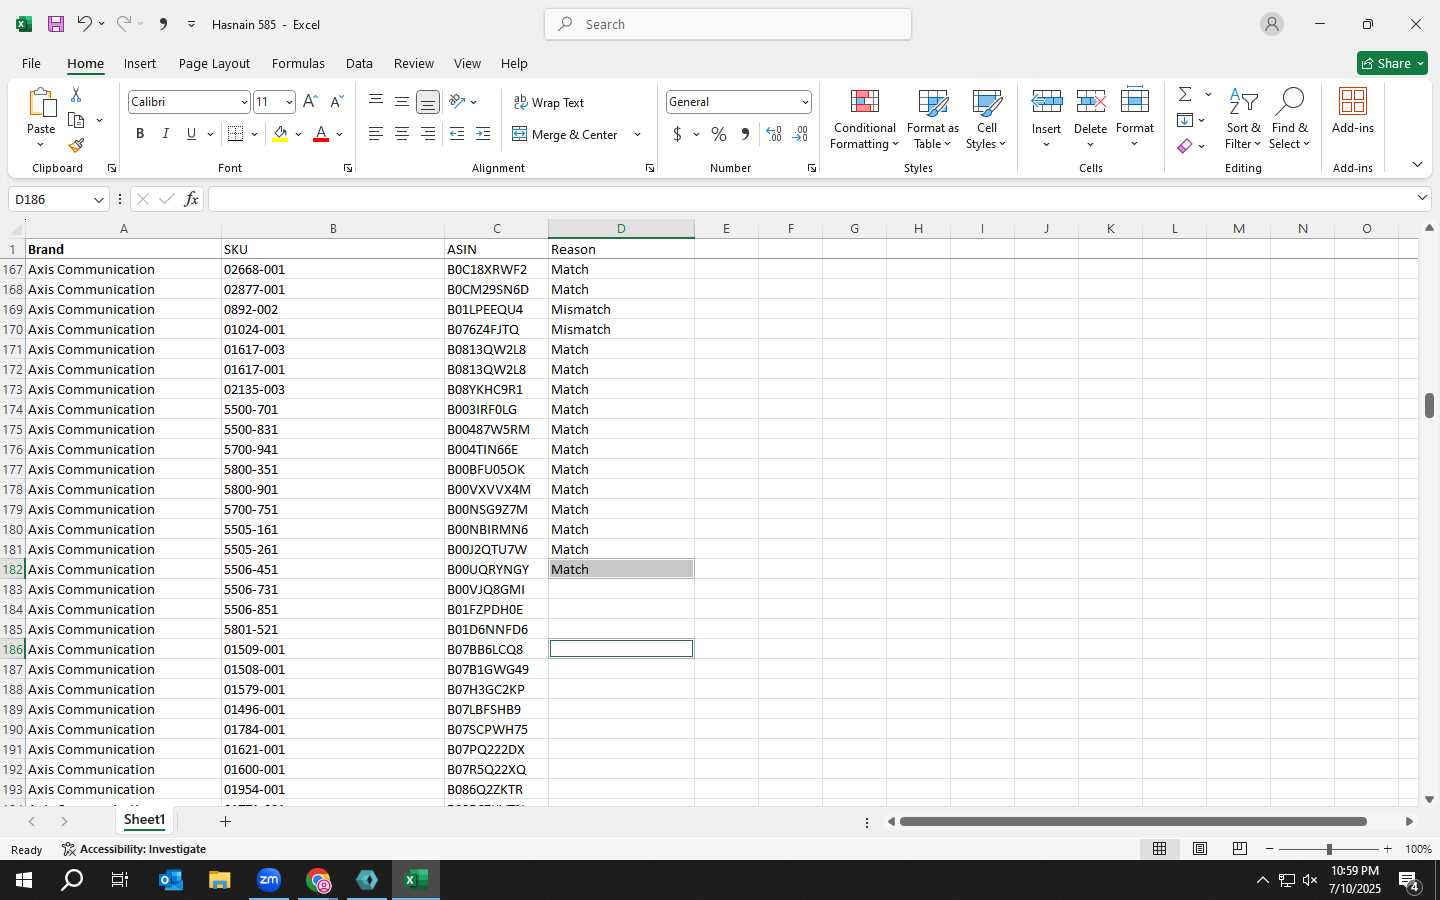Image resolution: width=1440 pixels, height=900 pixels.
Task: Open the Merge & Center dropdown arrow
Action: [637, 135]
